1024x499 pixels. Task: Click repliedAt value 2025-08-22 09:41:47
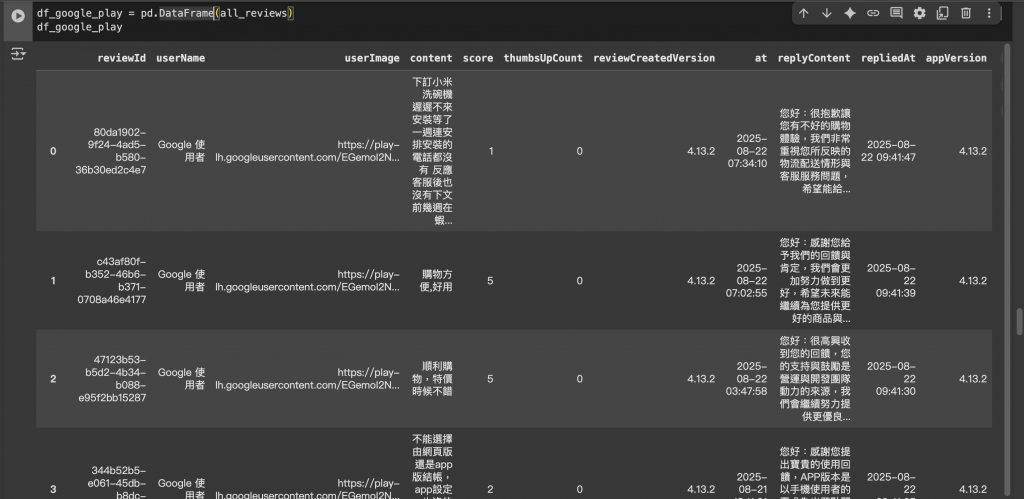point(888,151)
